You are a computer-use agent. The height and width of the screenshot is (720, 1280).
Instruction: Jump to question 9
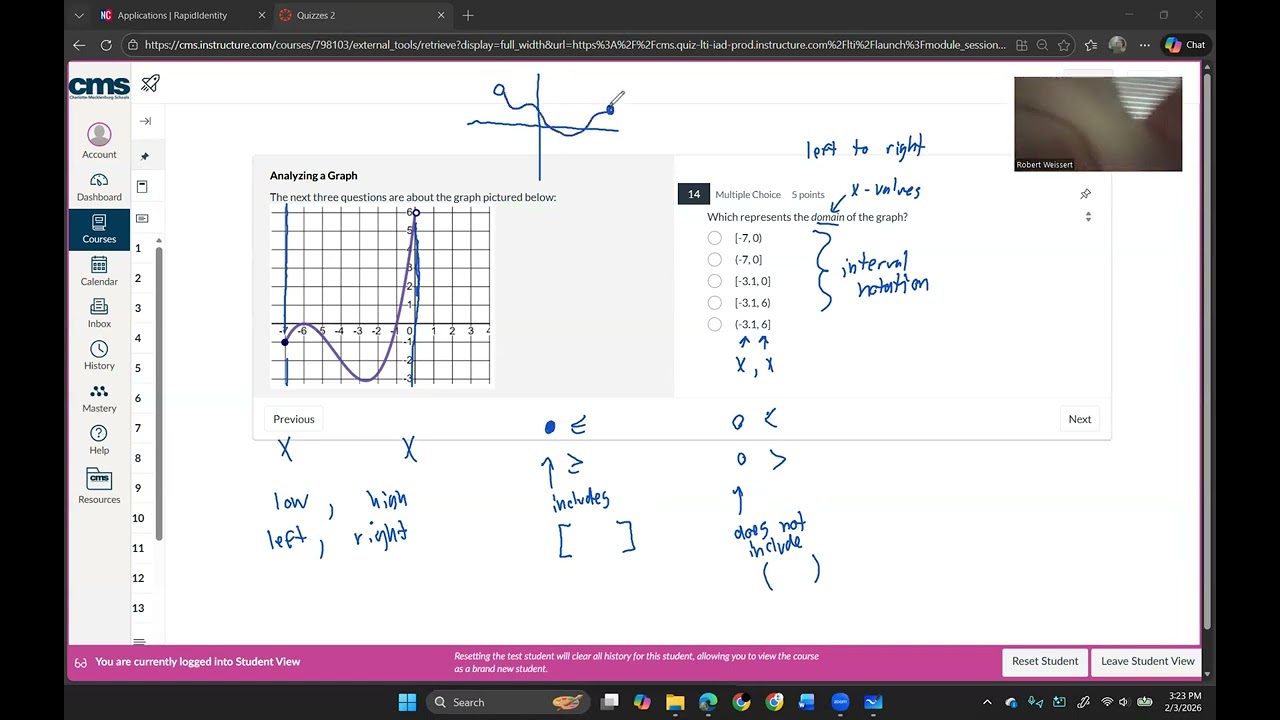click(138, 488)
